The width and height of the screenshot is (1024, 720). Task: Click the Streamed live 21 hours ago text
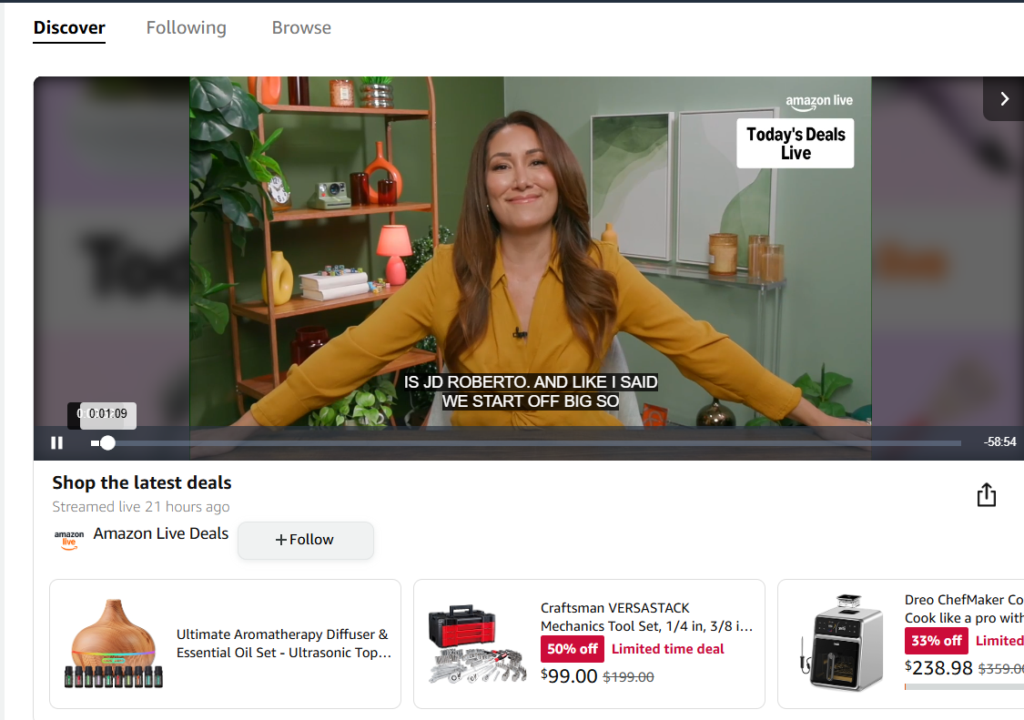click(x=141, y=506)
